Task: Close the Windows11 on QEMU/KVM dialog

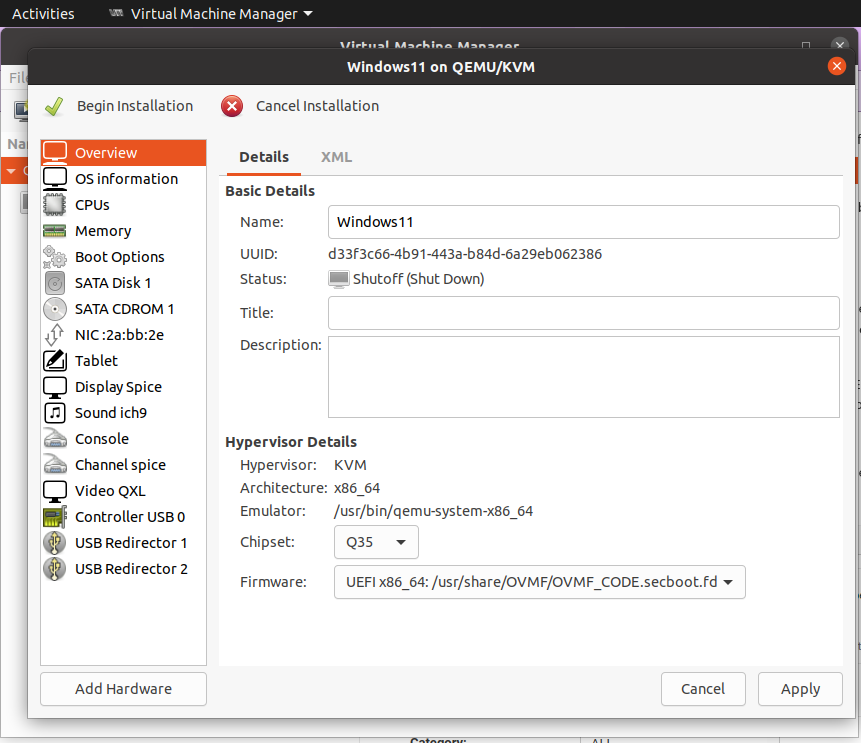Action: click(x=836, y=66)
